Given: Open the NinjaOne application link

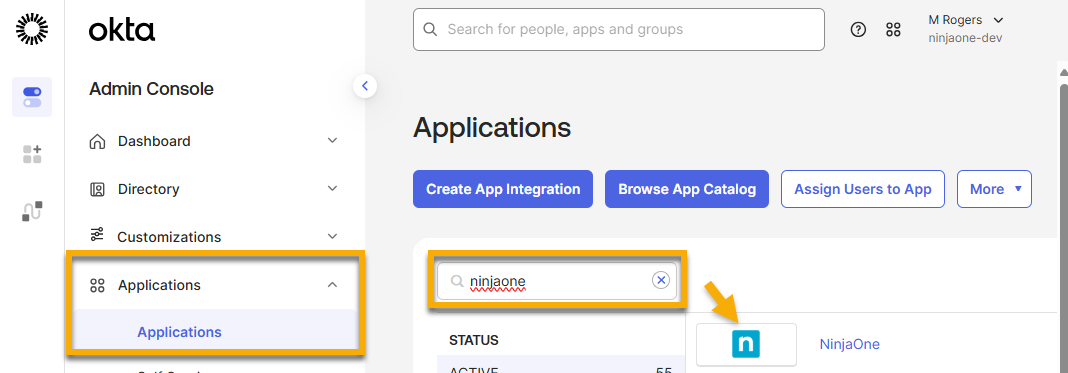Looking at the screenshot, I should [849, 344].
